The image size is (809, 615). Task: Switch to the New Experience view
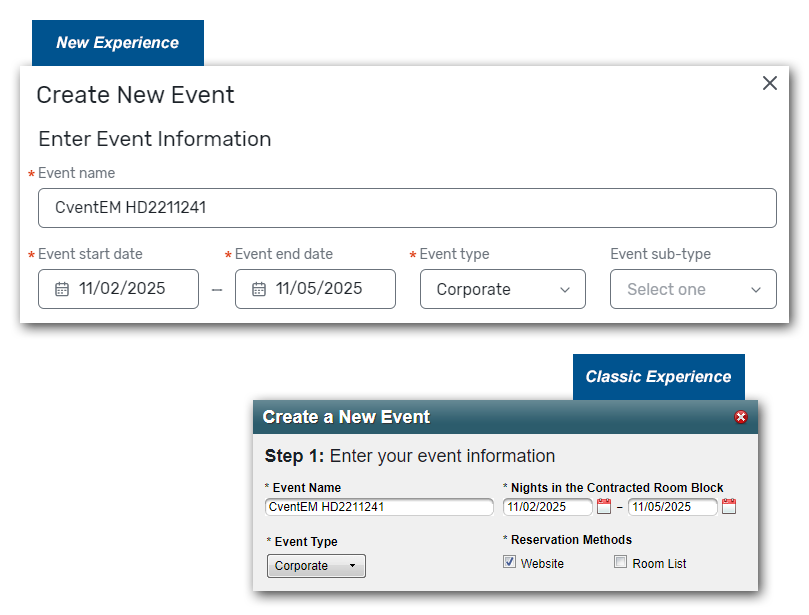pyautogui.click(x=117, y=43)
